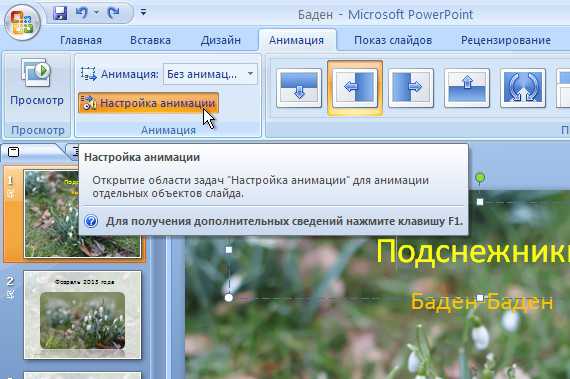Image resolution: width=570 pixels, height=379 pixels.
Task: Click the Анимация label icon beside the combo box
Action: click(88, 74)
